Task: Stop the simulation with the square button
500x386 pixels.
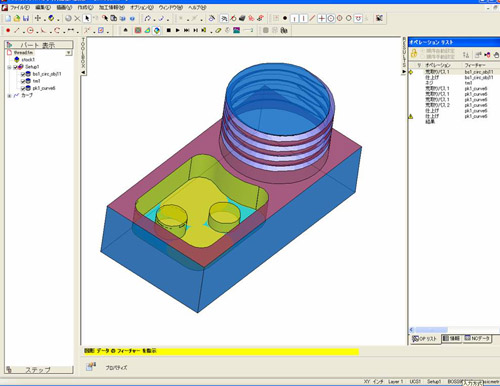Action: point(169,30)
